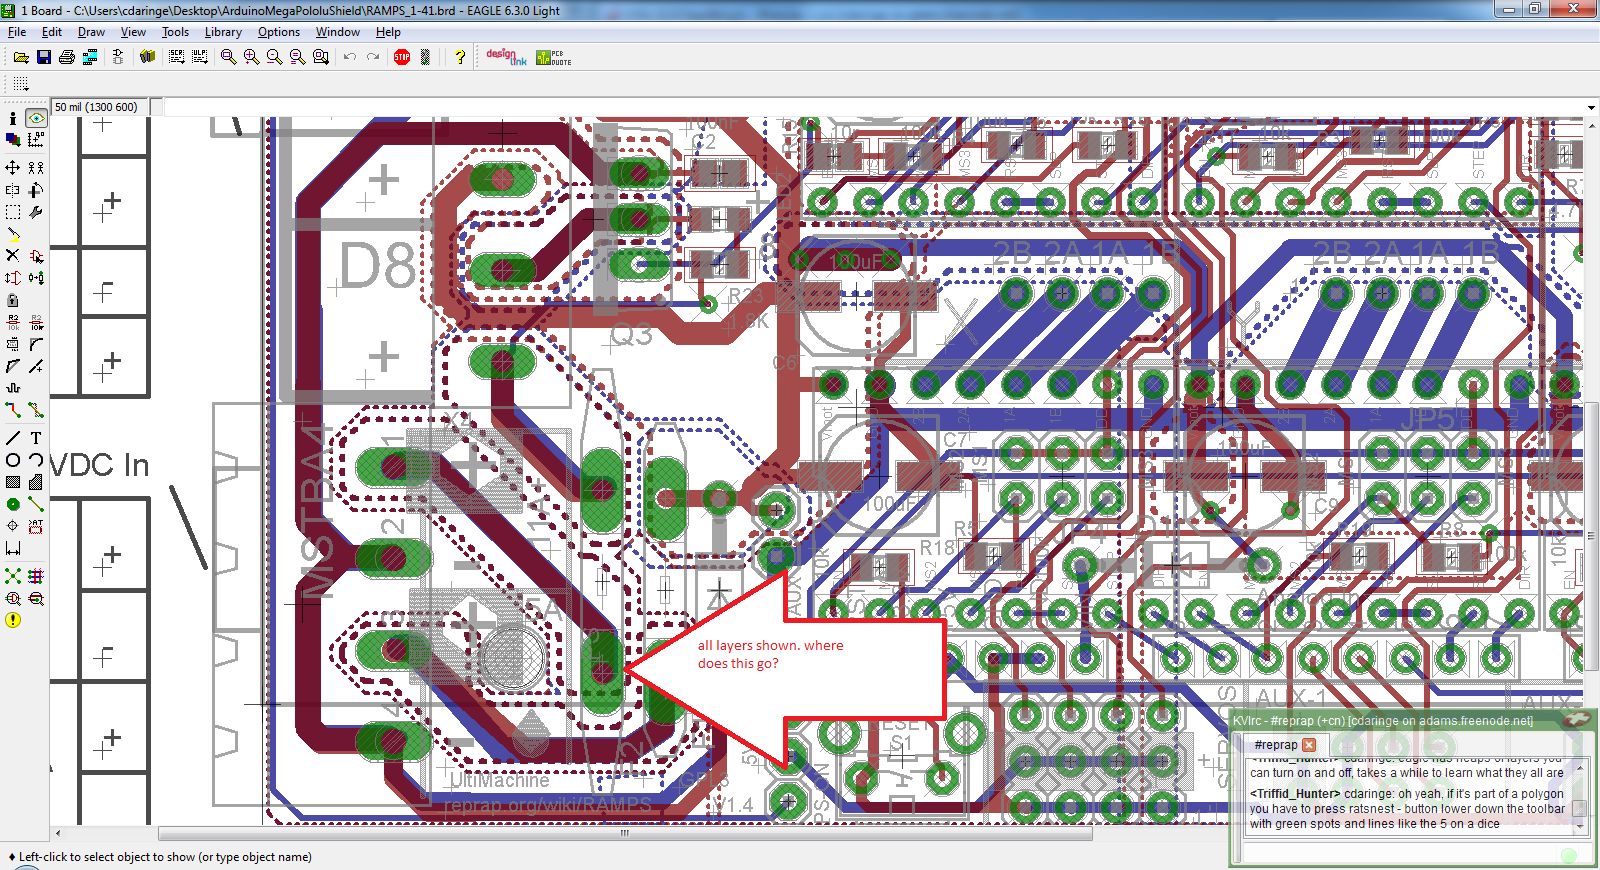
Task: Open the Draw menu
Action: 91,32
